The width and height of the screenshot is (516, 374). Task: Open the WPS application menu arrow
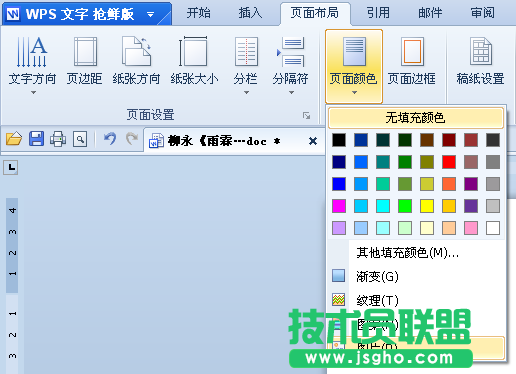tap(151, 14)
